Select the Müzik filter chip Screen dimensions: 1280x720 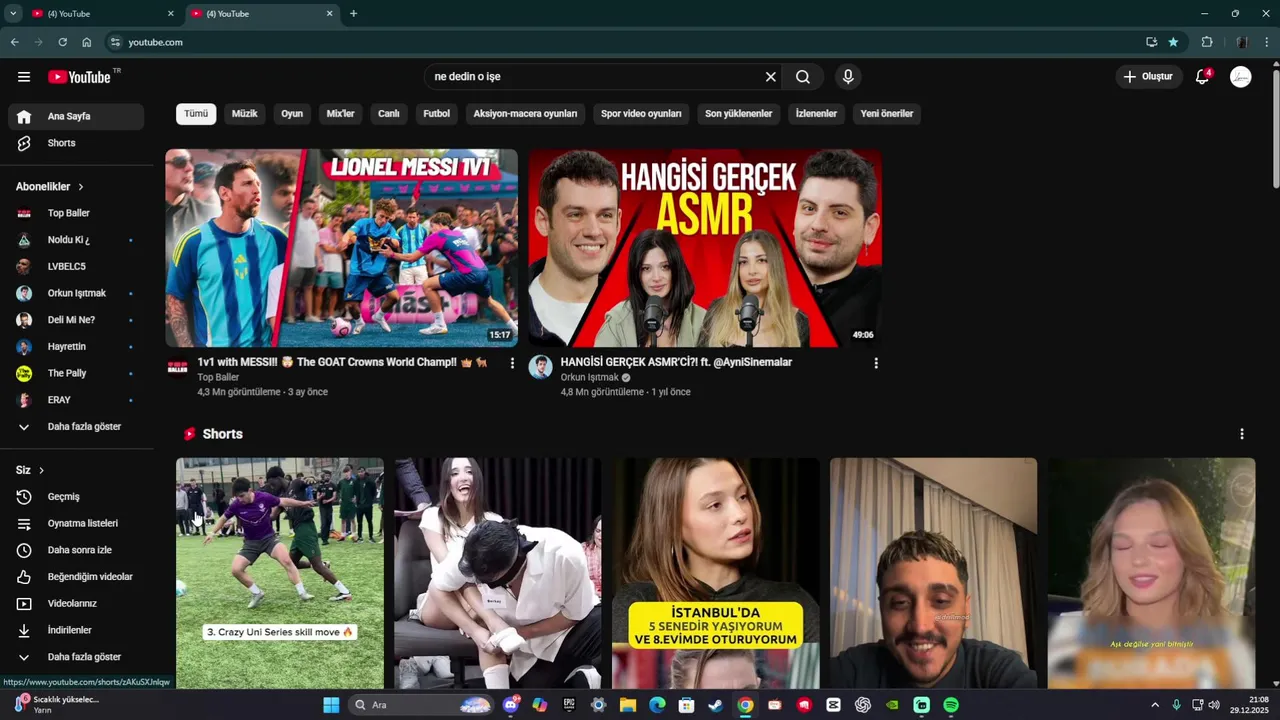pos(245,114)
